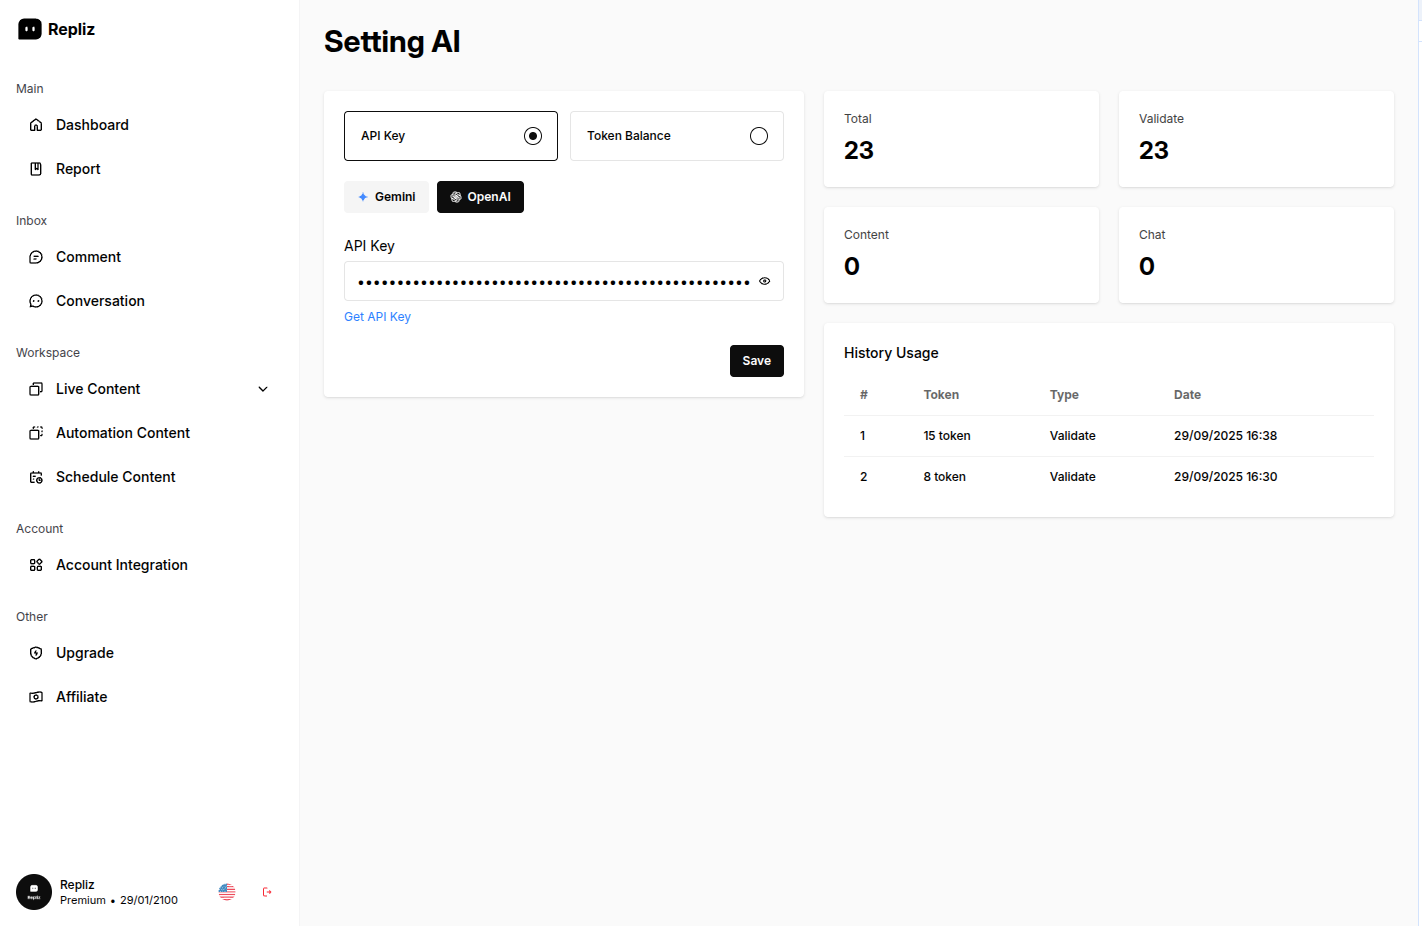Open Affiliate from the sidebar

(81, 697)
